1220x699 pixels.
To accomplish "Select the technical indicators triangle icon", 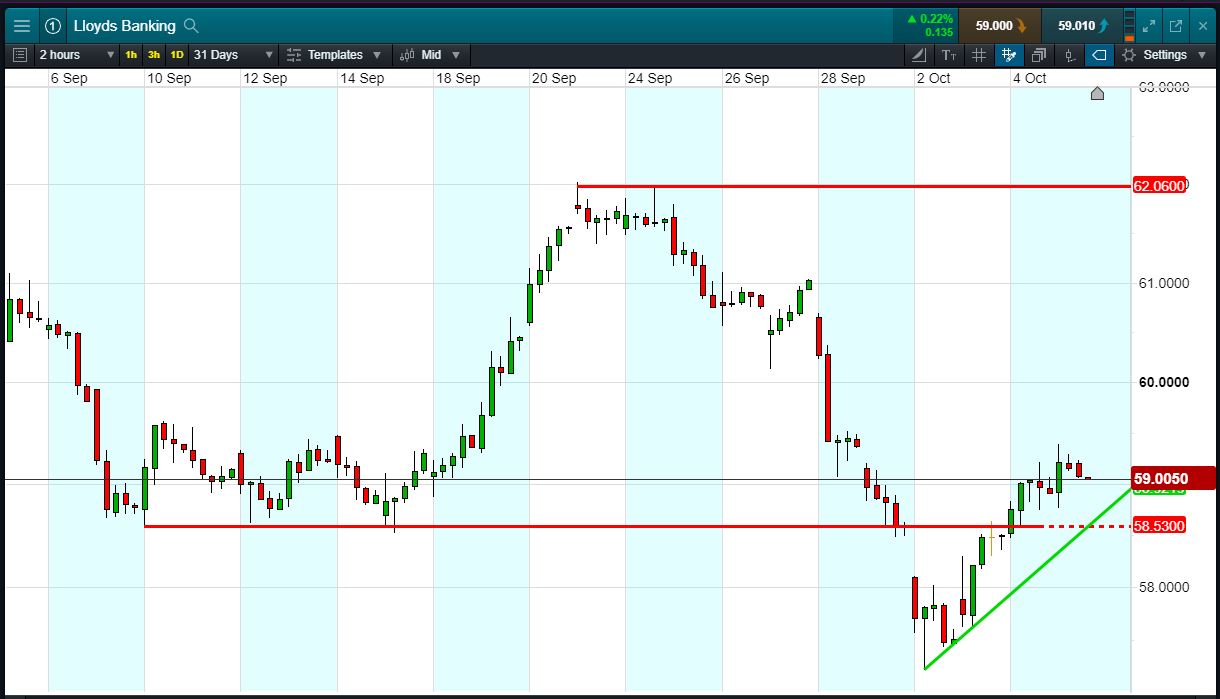I will click(920, 55).
